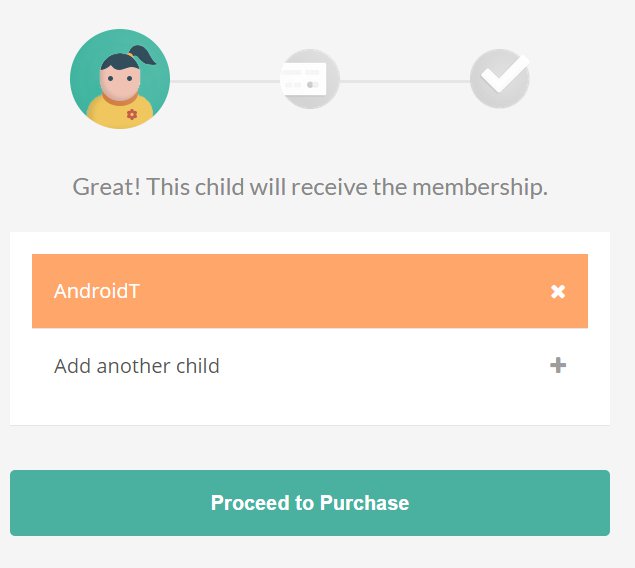This screenshot has width=635, height=568.
Task: Click the word "Great!" in the heading
Action: pos(107,187)
